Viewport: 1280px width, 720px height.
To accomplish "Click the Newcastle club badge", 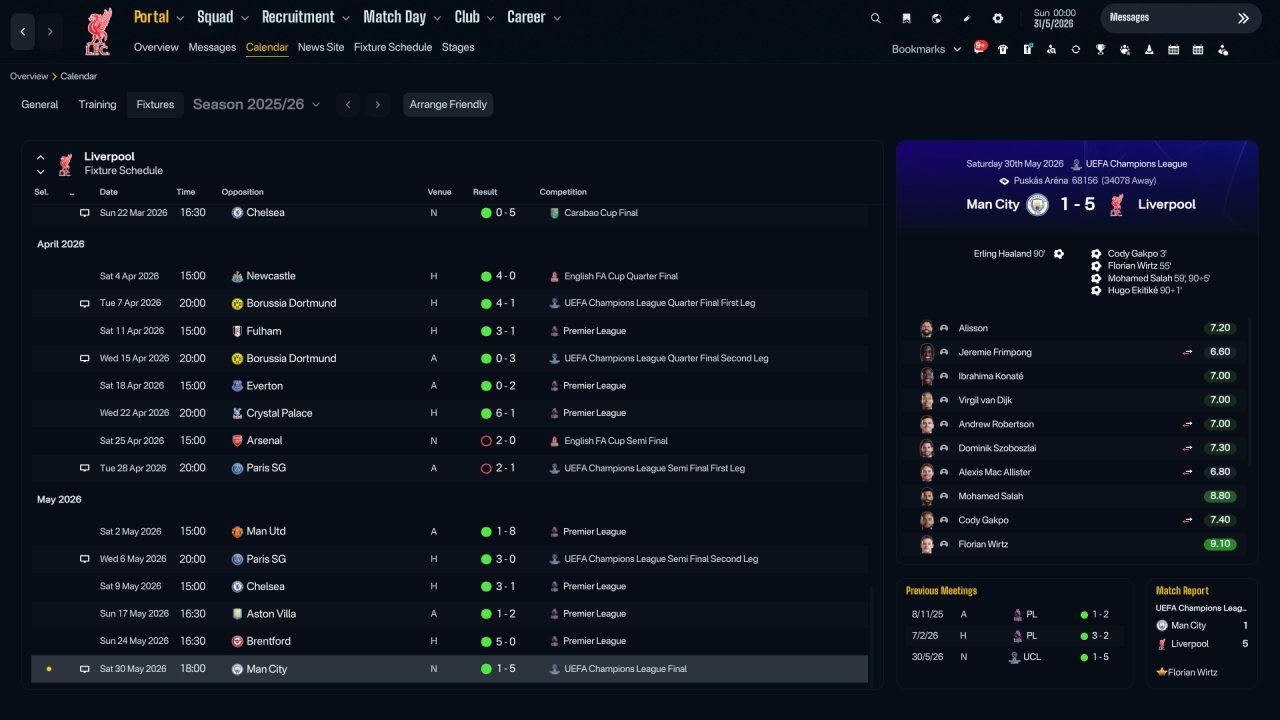I will [x=237, y=276].
